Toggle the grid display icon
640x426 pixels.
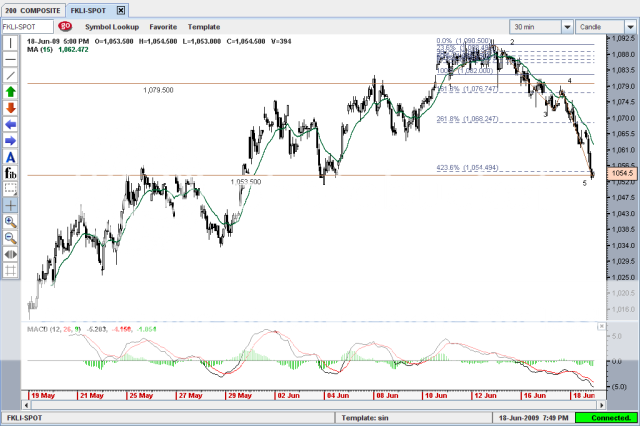click(11, 270)
